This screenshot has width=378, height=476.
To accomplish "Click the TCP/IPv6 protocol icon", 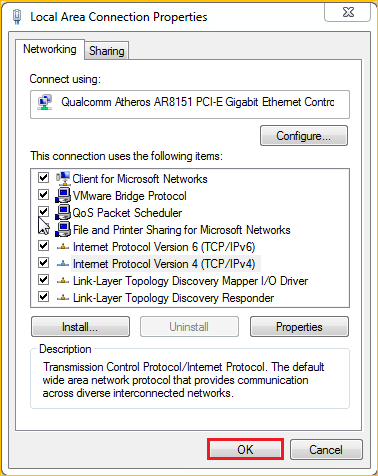I will coord(63,247).
